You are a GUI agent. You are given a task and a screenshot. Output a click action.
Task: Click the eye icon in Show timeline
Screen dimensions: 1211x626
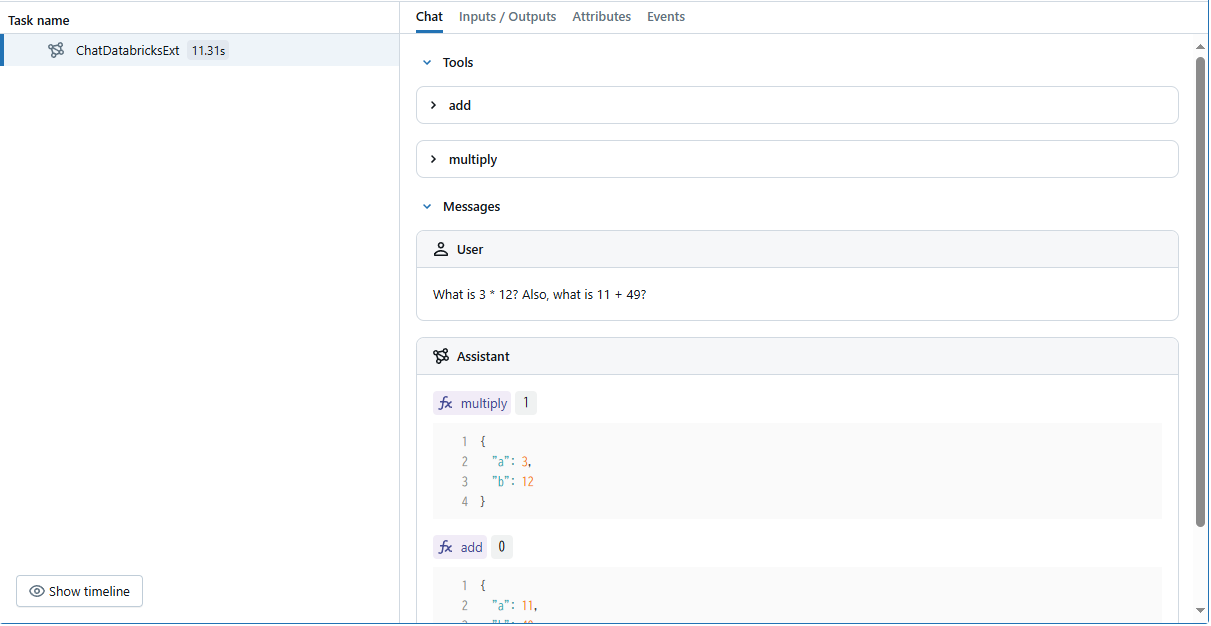coord(37,591)
